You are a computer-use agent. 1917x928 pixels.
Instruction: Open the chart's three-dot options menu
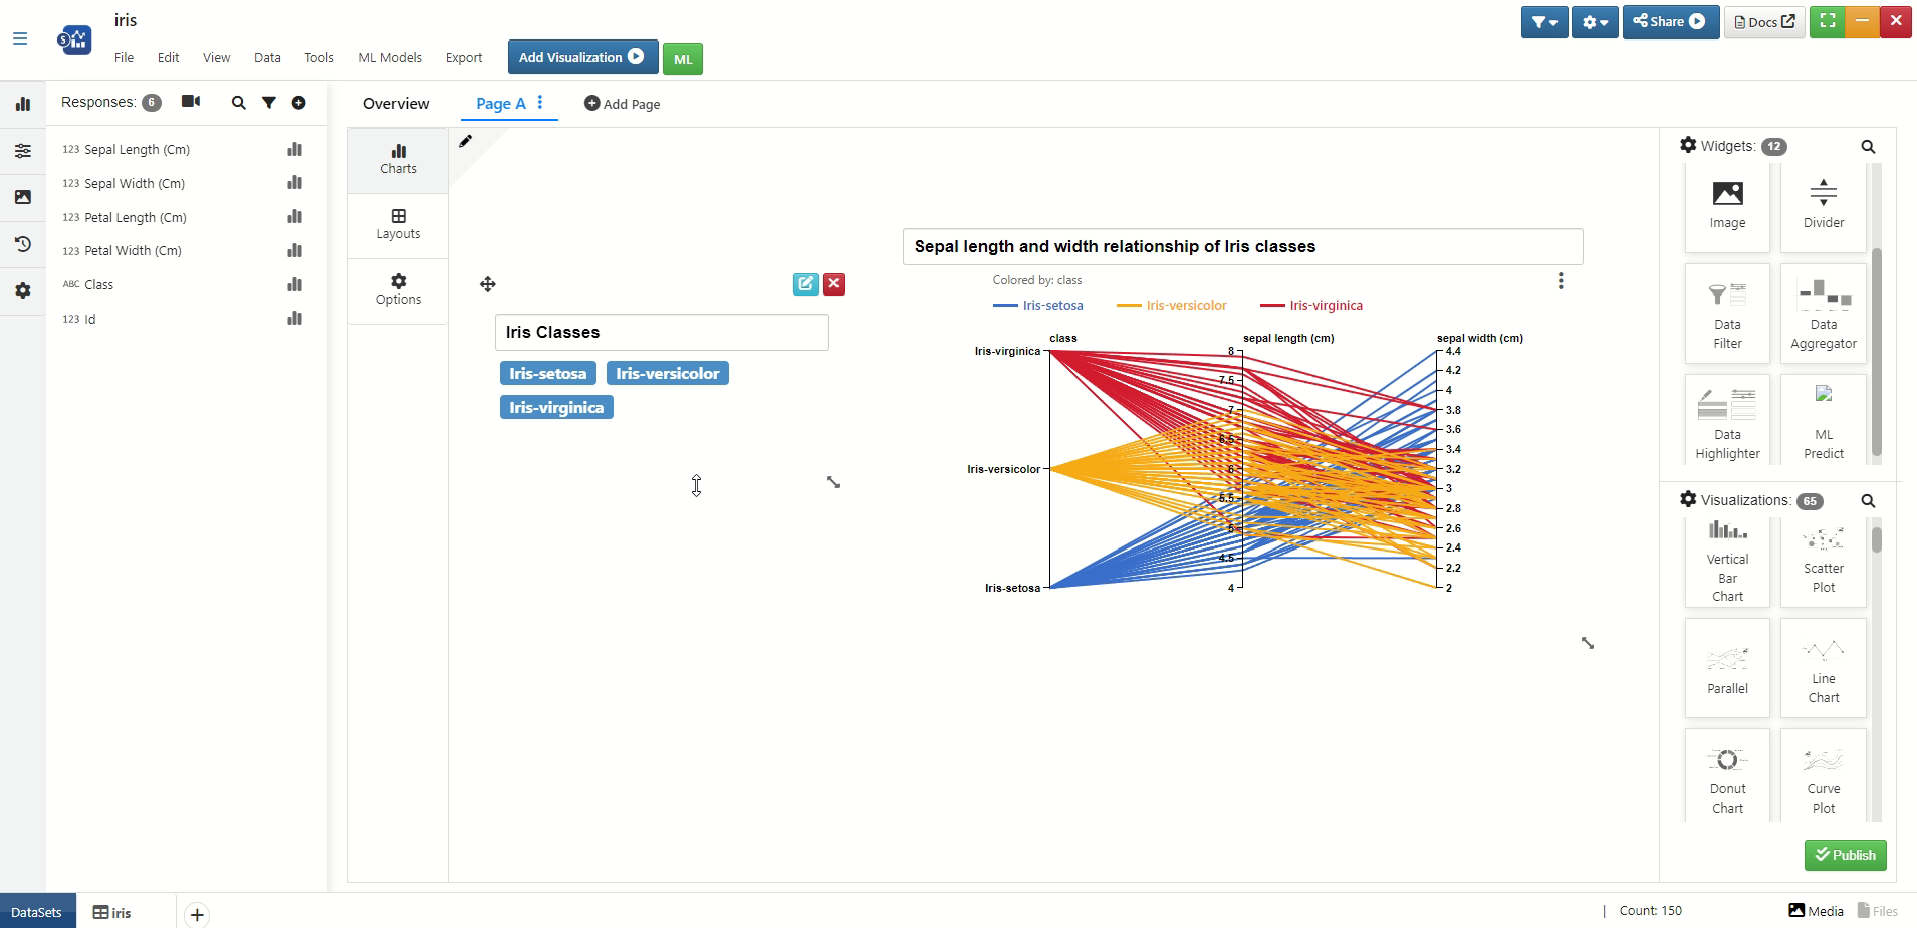pos(1561,281)
